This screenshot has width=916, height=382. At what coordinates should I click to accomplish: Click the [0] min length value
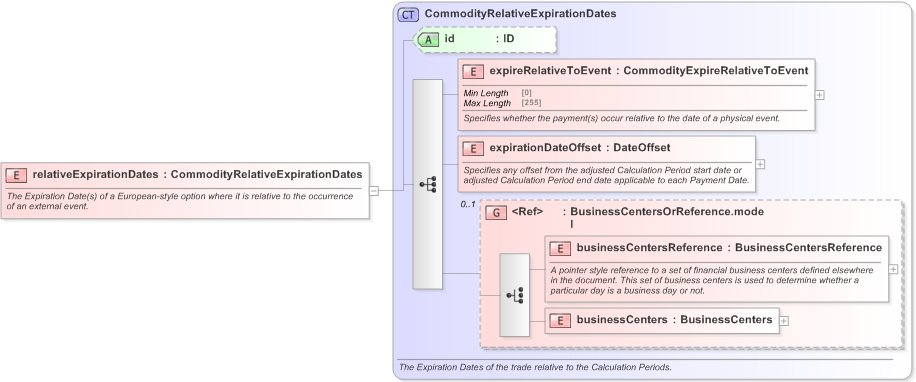pos(526,93)
